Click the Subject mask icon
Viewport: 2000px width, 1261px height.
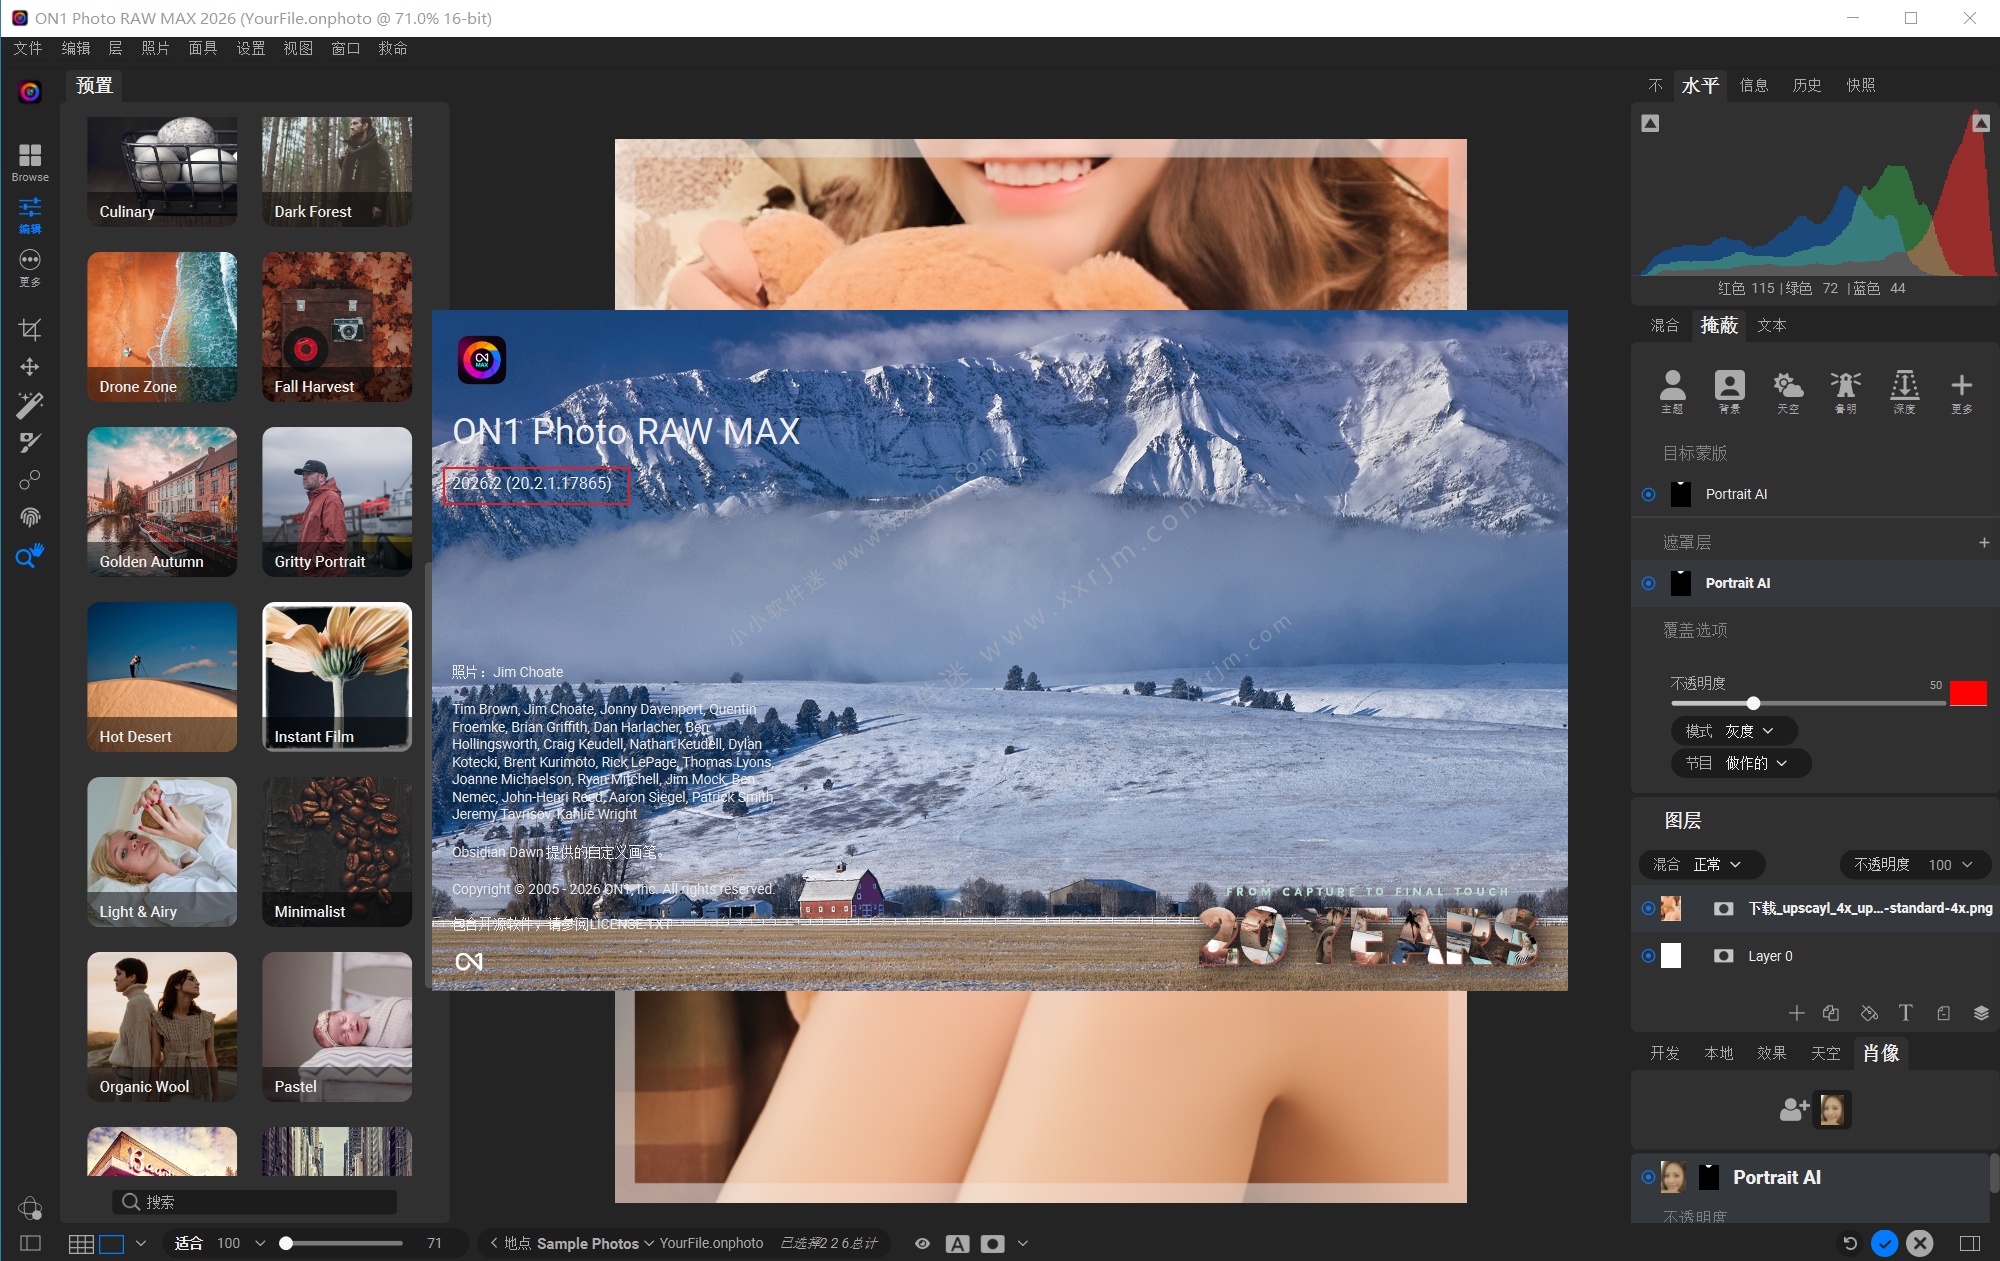1672,389
